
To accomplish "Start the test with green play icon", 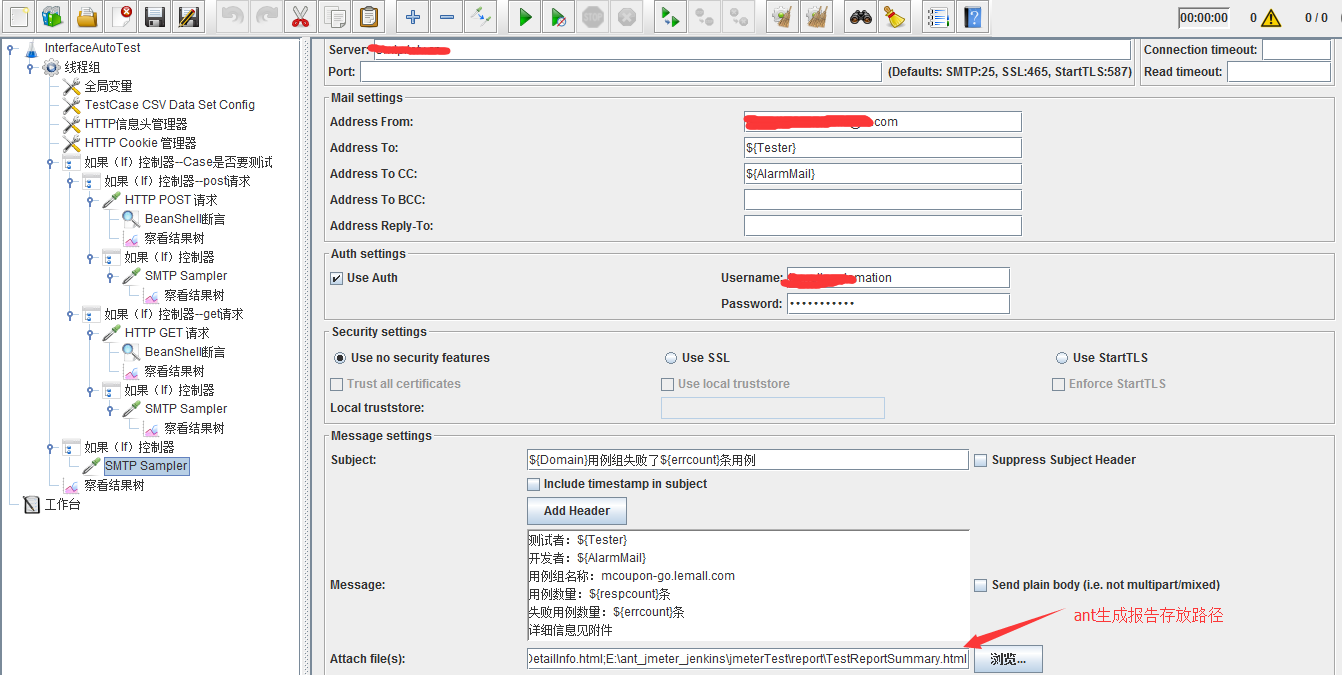I will pos(524,17).
